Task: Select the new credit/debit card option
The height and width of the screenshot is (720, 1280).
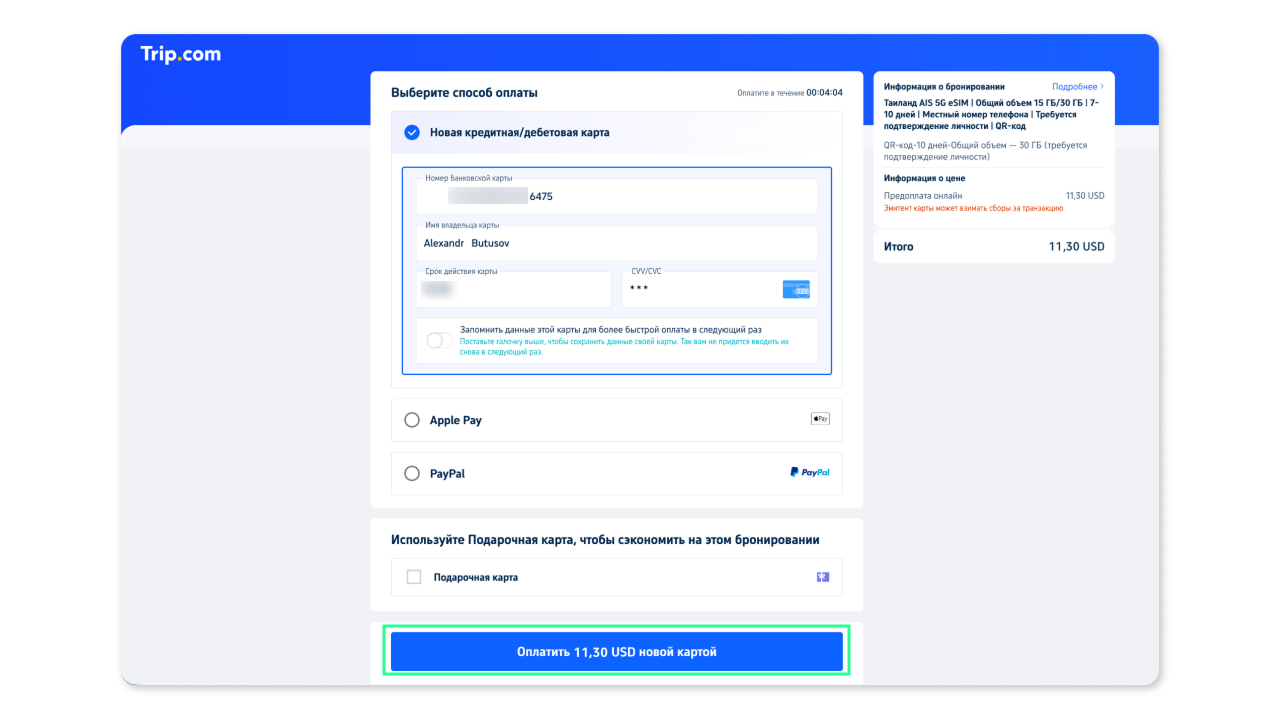Action: click(412, 132)
